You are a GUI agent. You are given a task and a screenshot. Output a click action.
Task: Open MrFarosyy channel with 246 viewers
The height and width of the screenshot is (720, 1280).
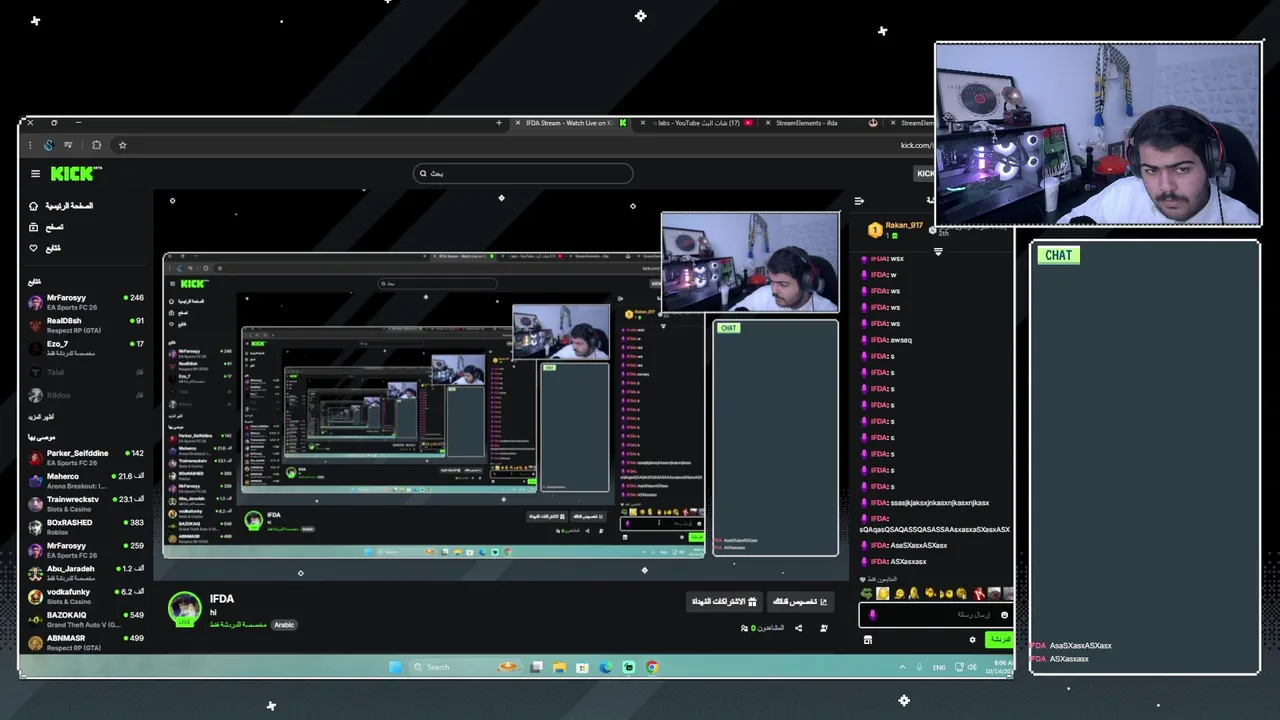[86, 302]
